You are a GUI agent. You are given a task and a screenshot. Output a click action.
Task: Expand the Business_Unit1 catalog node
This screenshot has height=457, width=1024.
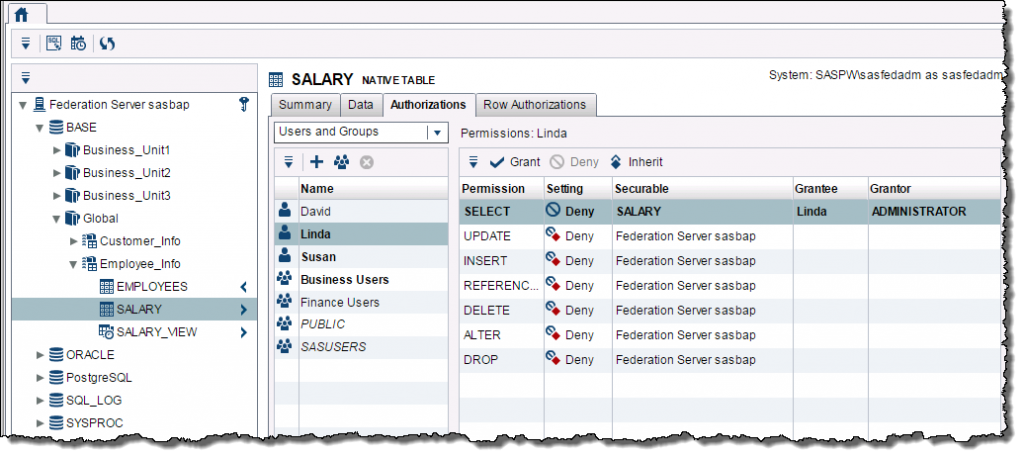coord(57,150)
